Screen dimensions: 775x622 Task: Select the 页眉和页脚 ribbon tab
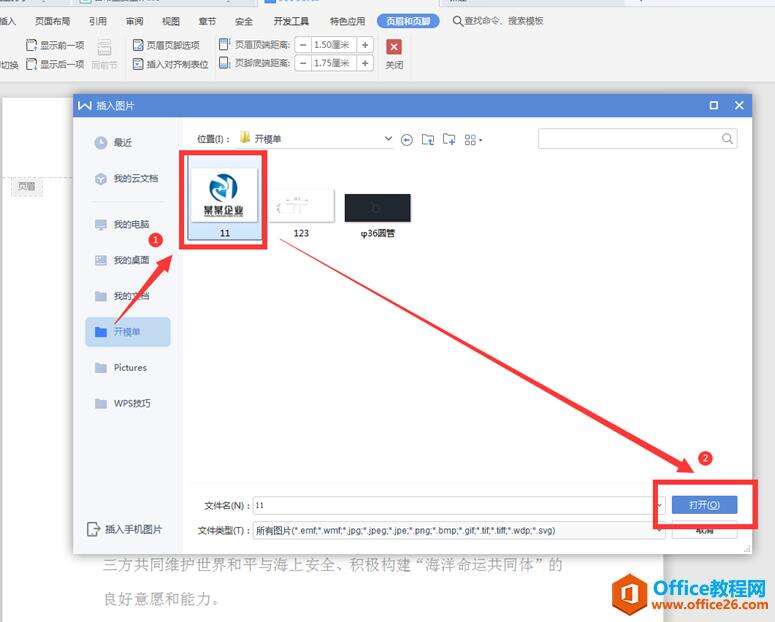click(x=408, y=21)
